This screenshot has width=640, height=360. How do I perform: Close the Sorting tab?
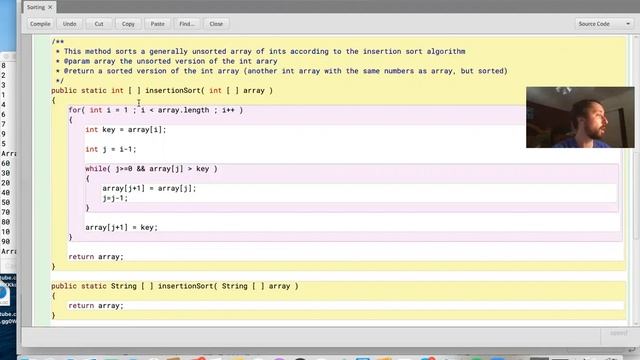click(50, 7)
